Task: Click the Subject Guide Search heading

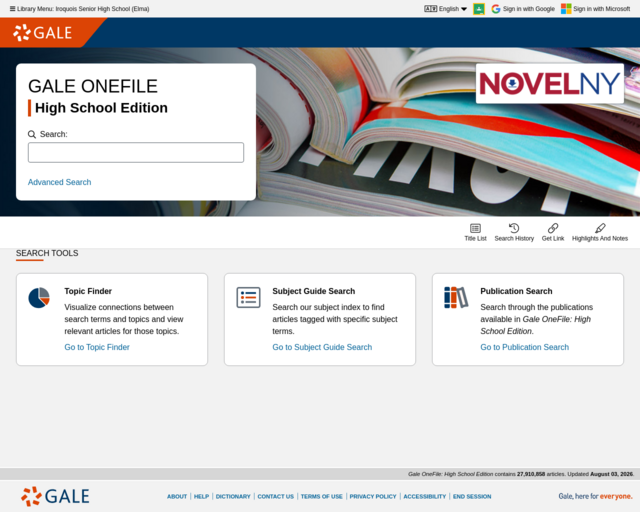Action: (313, 291)
